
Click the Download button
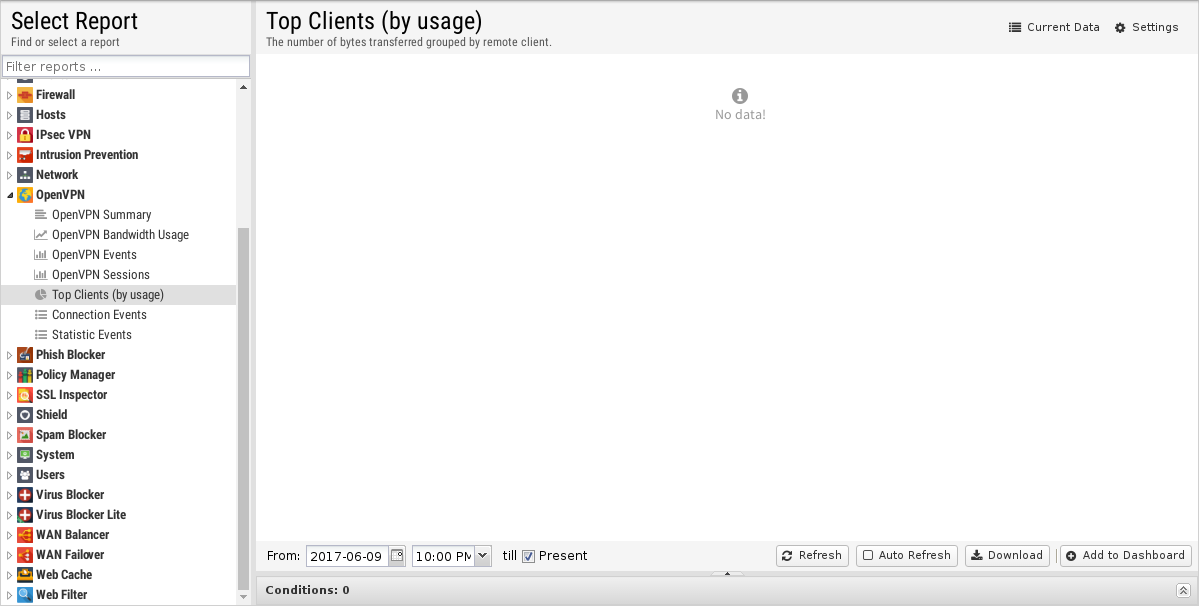point(1007,556)
